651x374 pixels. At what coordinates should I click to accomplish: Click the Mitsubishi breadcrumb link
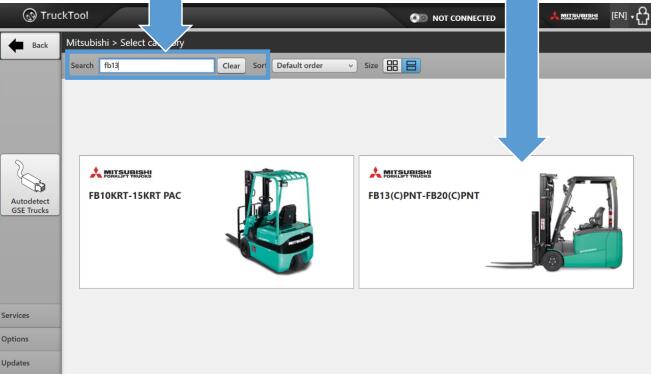pyautogui.click(x=87, y=42)
